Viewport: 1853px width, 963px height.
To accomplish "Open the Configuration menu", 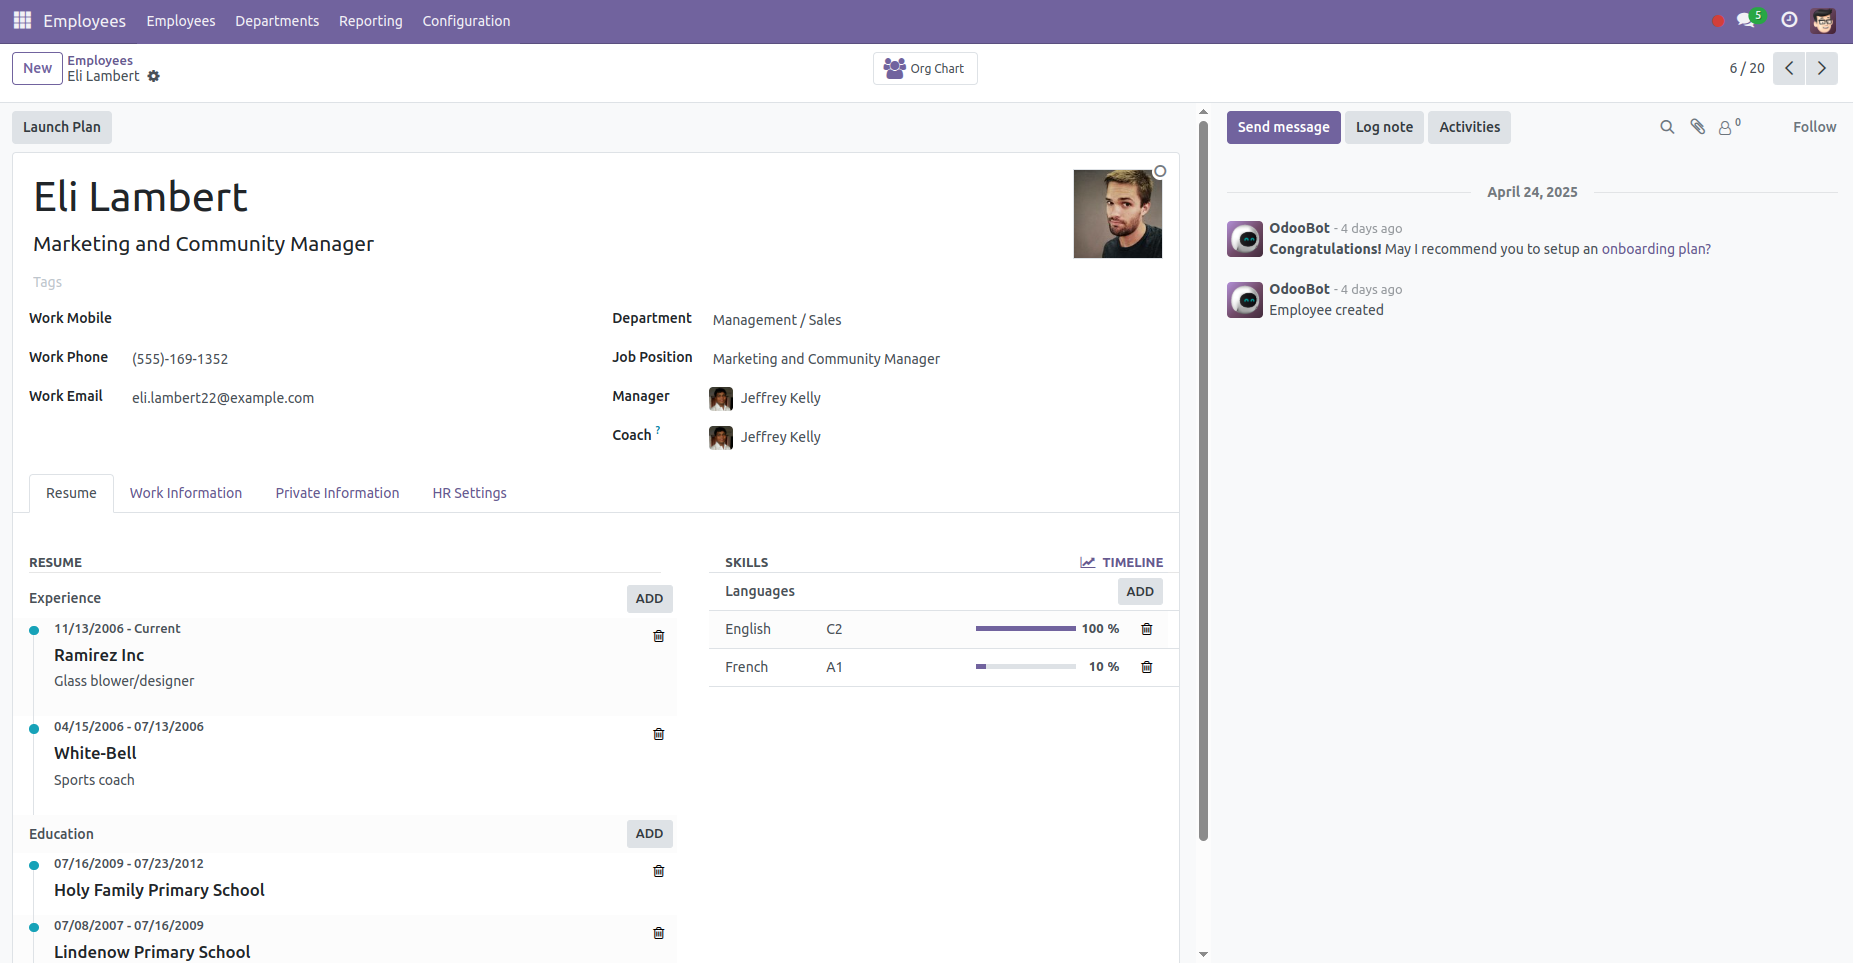I will point(466,21).
